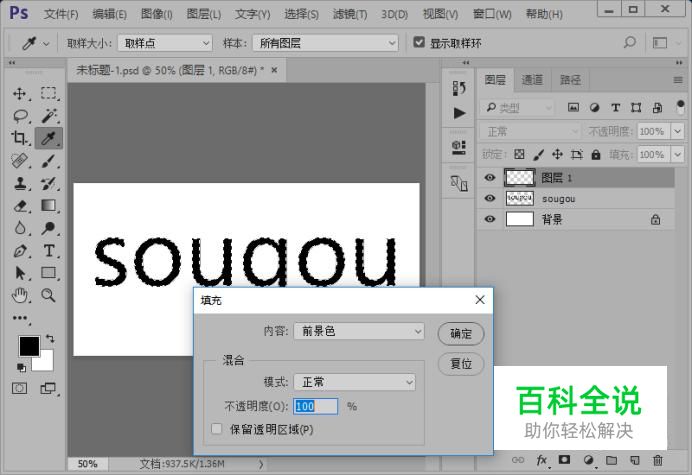Select the Lasso tool

(20, 116)
